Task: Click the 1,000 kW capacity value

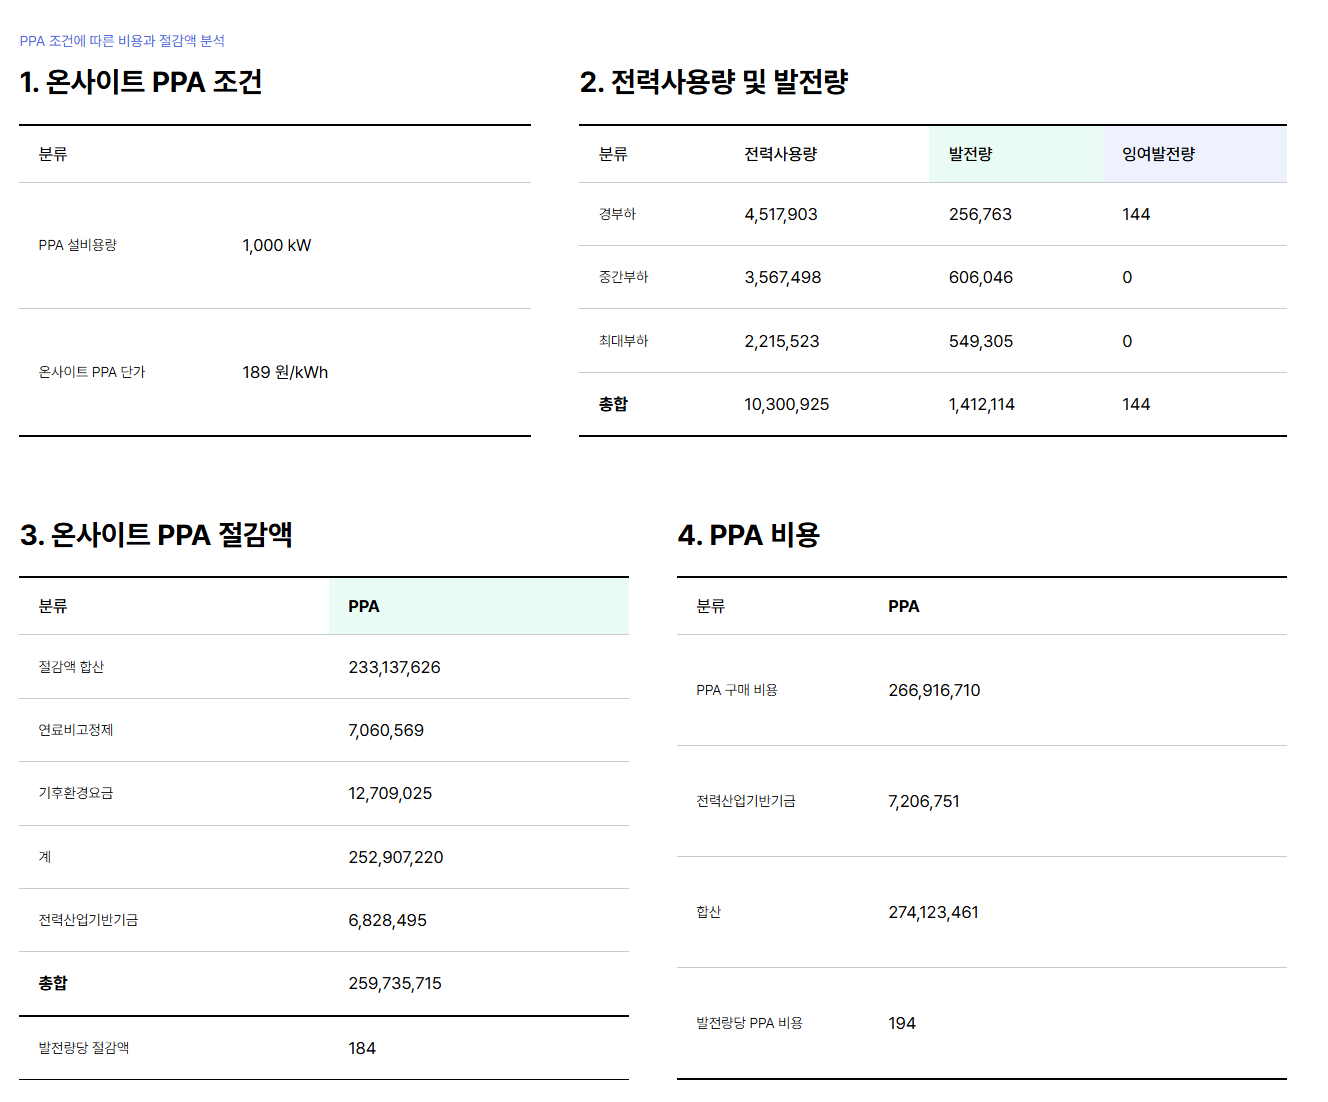Action: pyautogui.click(x=276, y=245)
